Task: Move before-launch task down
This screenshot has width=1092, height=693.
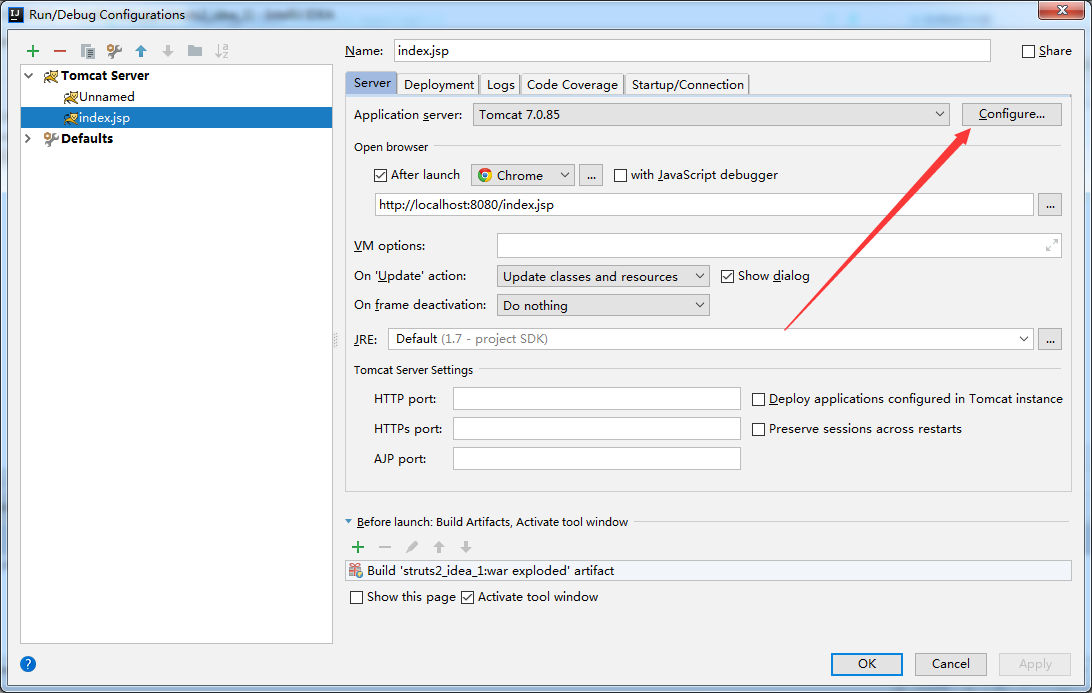Action: (466, 547)
